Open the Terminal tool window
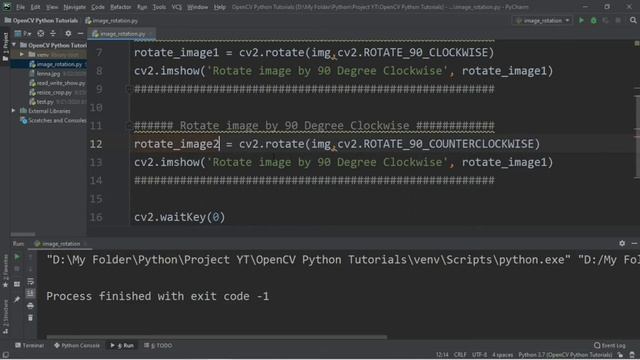Screen dimensions: 640x360 29,345
